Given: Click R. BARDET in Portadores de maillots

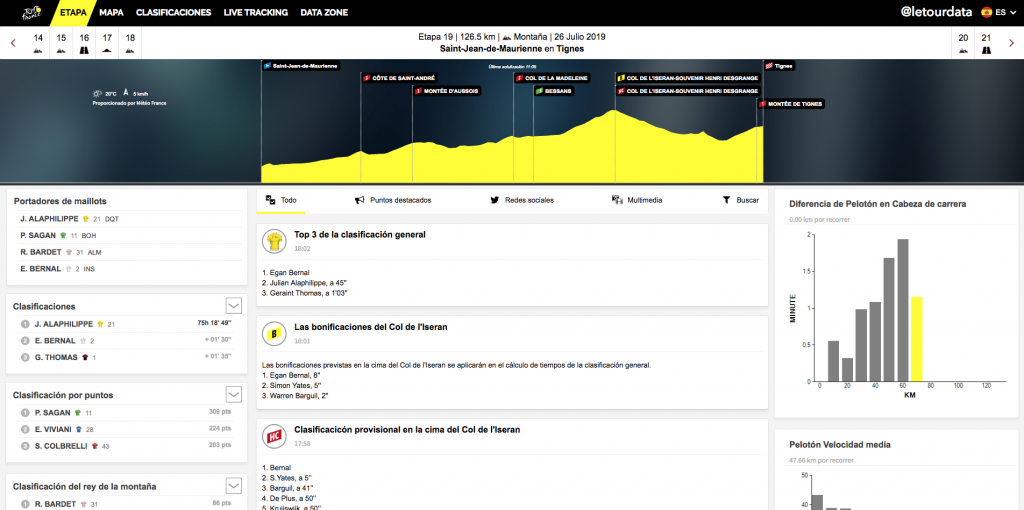Looking at the screenshot, I should pyautogui.click(x=40, y=252).
